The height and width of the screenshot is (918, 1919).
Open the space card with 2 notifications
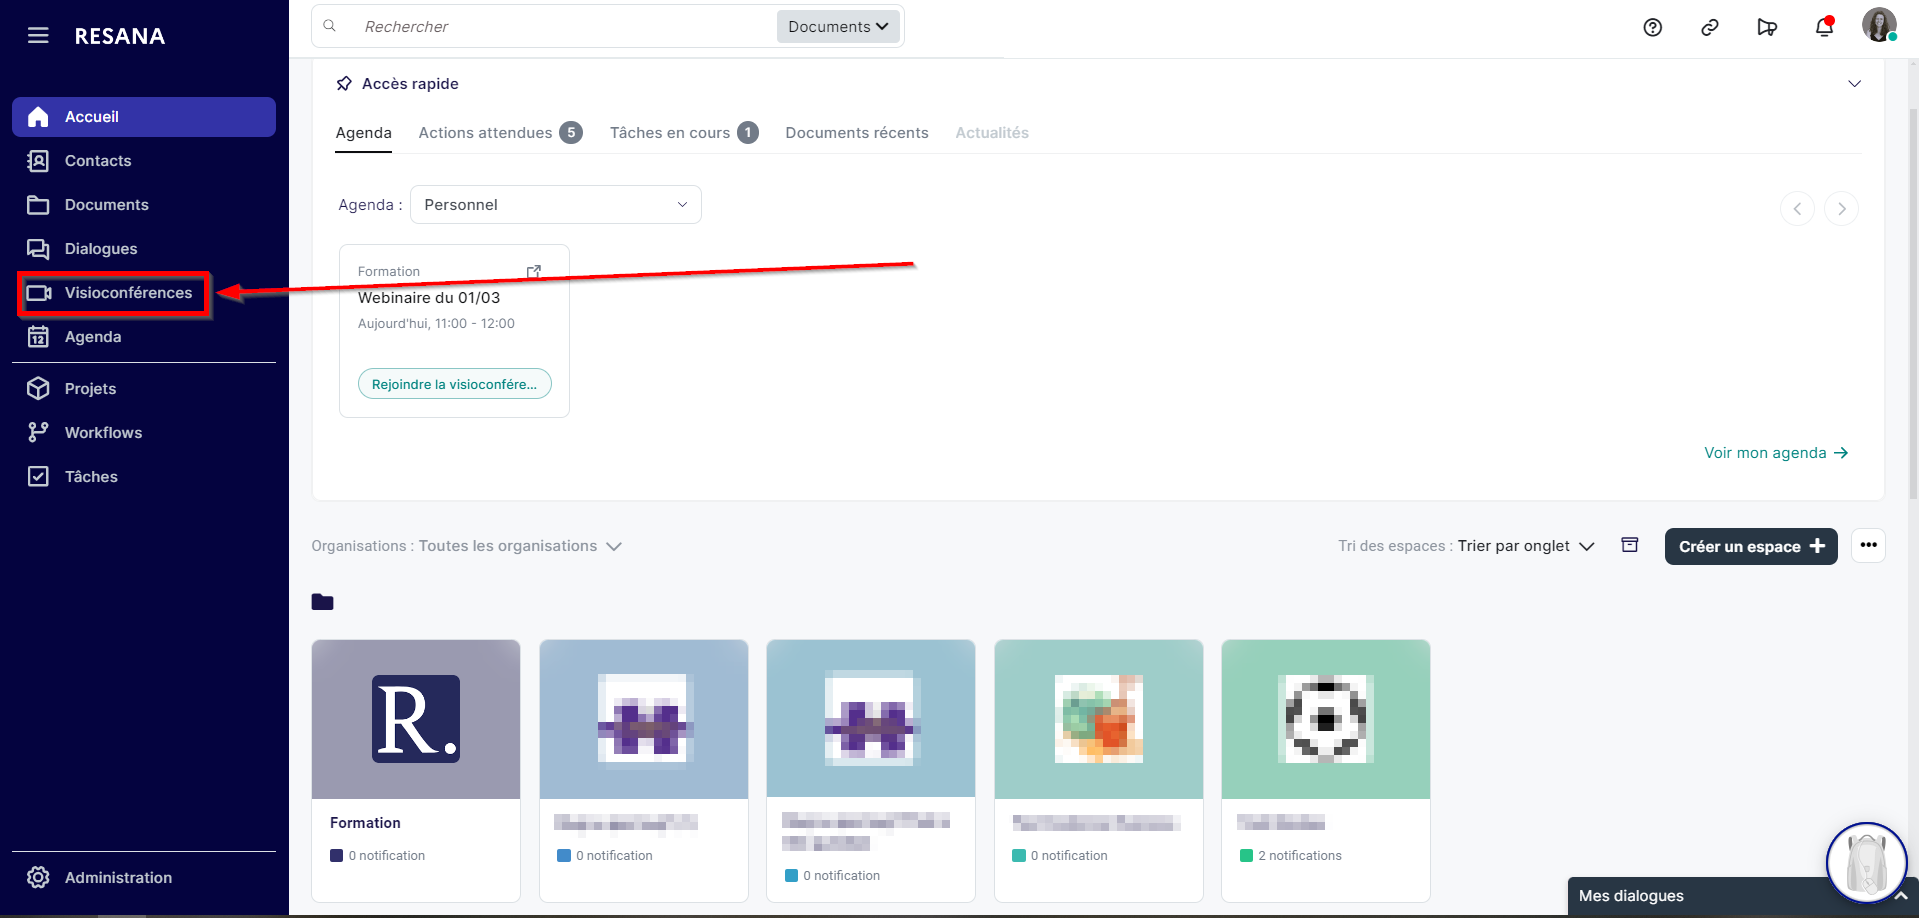point(1326,770)
